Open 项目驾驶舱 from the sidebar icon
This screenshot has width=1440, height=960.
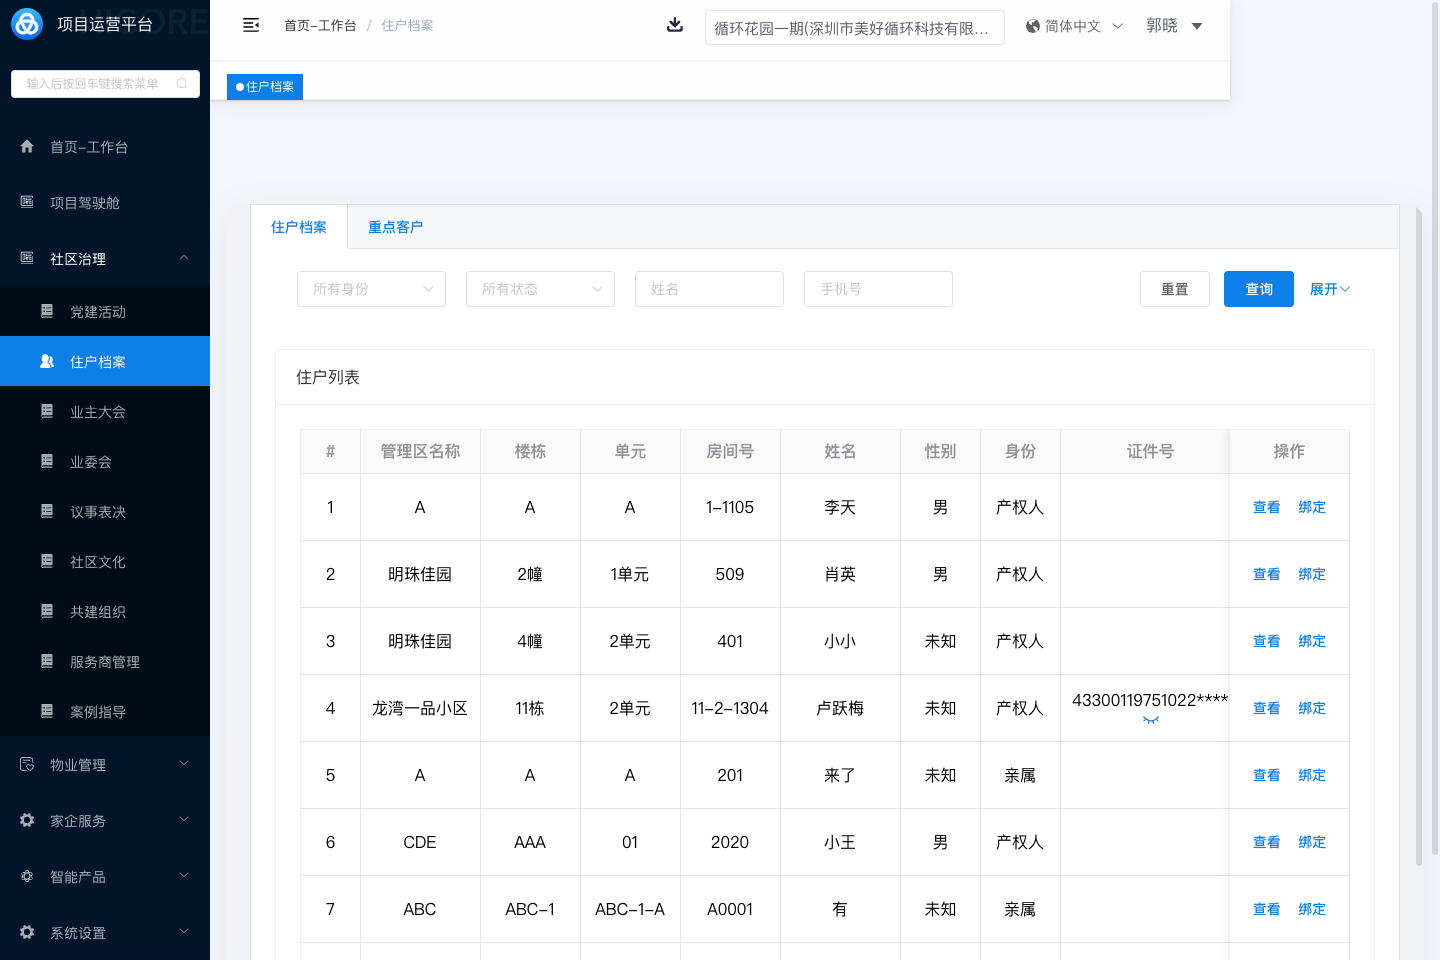(27, 203)
